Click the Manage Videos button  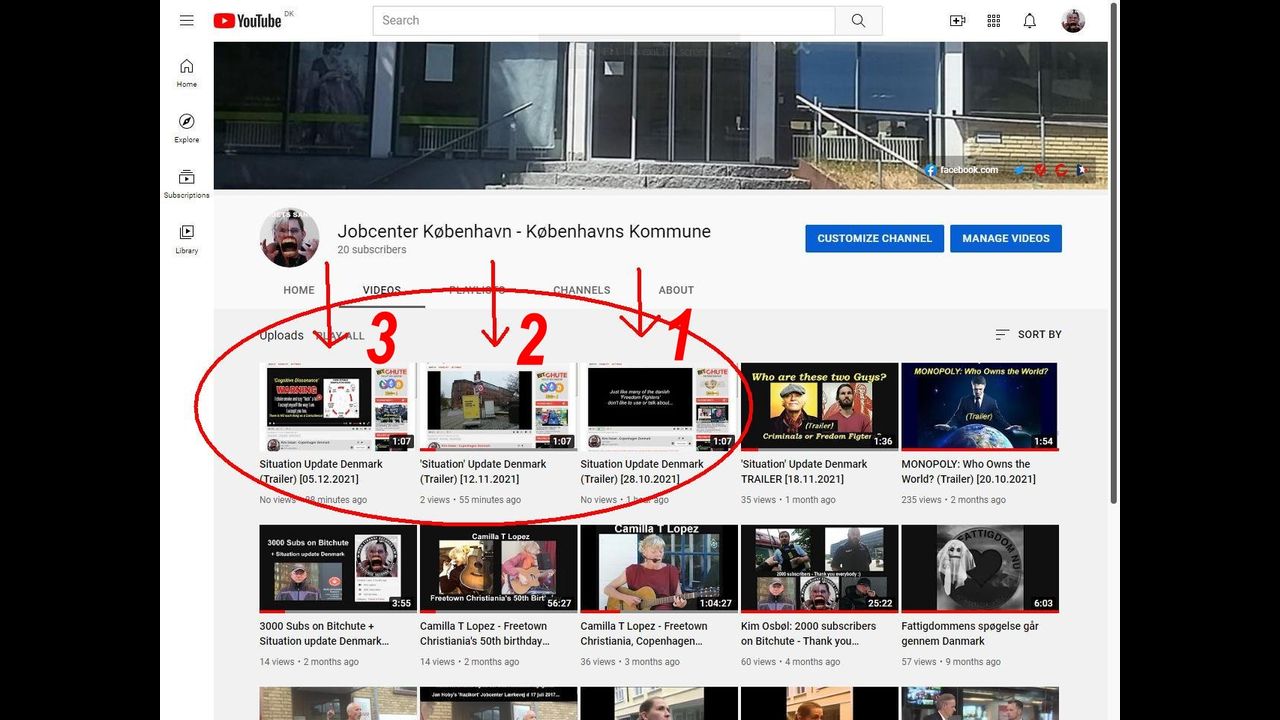pyautogui.click(x=1005, y=238)
